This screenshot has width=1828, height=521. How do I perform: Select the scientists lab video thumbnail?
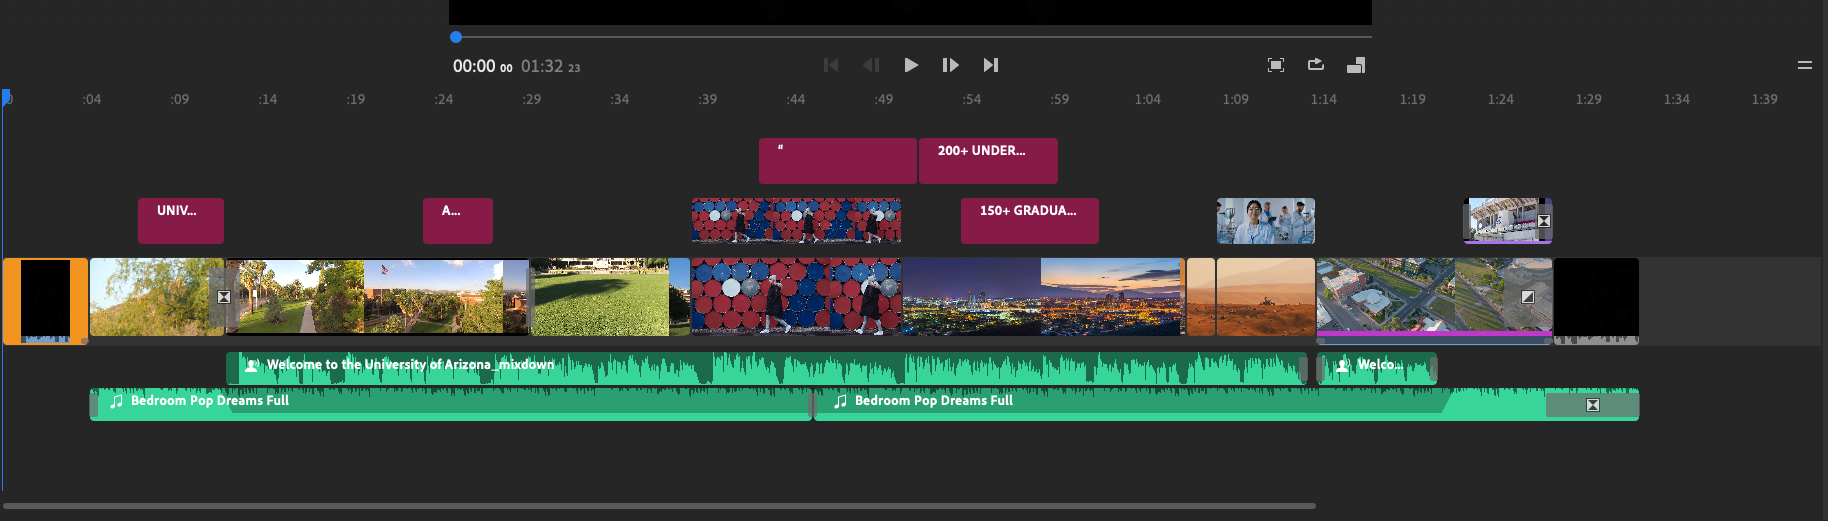click(x=1266, y=221)
